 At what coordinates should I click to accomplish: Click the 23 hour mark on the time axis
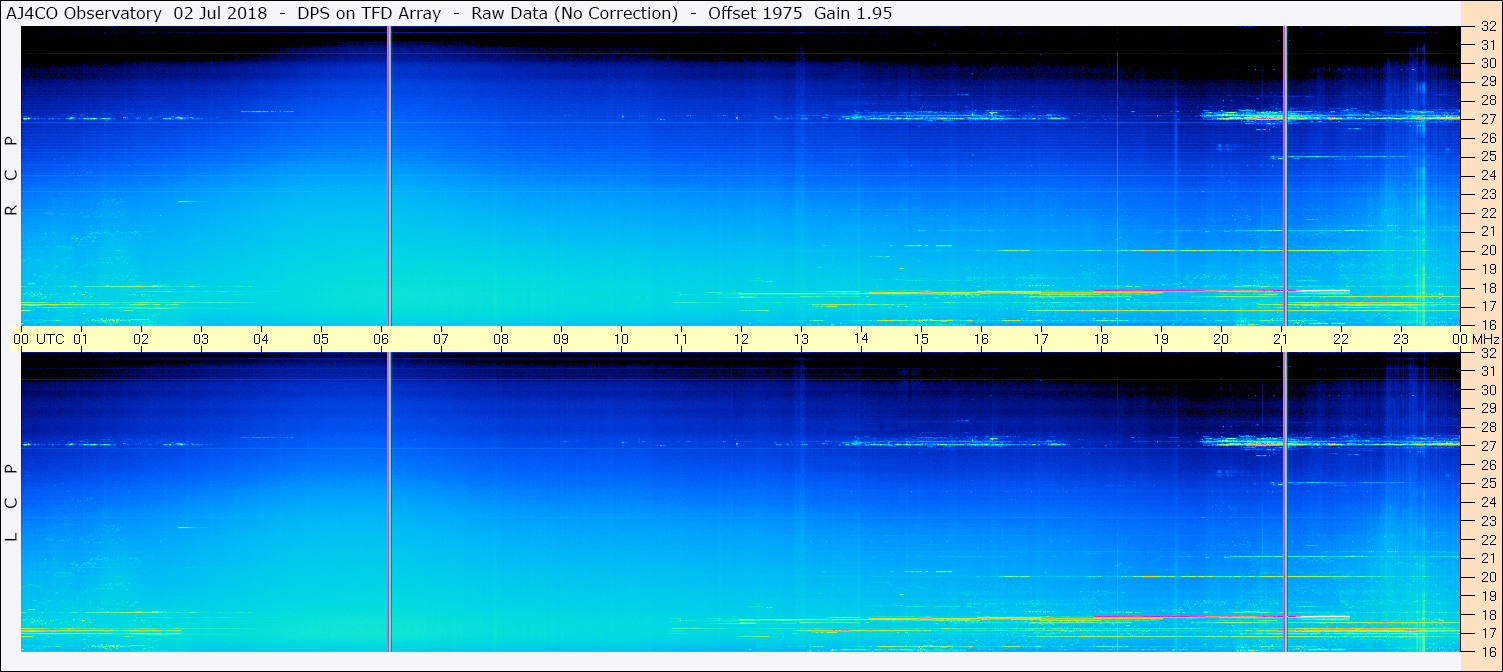[1401, 339]
